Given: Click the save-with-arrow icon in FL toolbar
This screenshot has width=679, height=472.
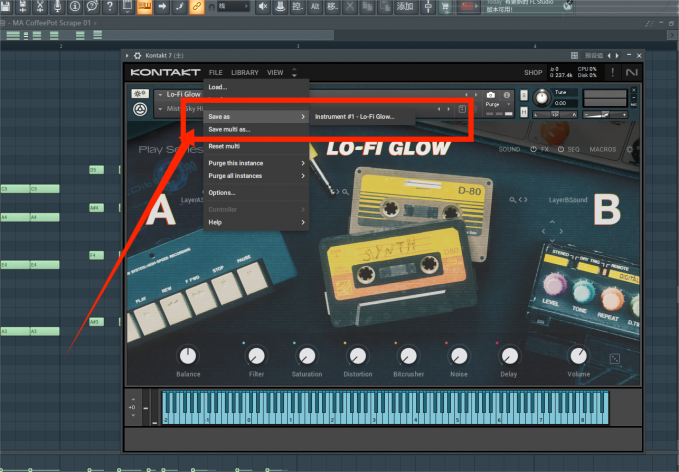Looking at the screenshot, I should (x=23, y=6).
